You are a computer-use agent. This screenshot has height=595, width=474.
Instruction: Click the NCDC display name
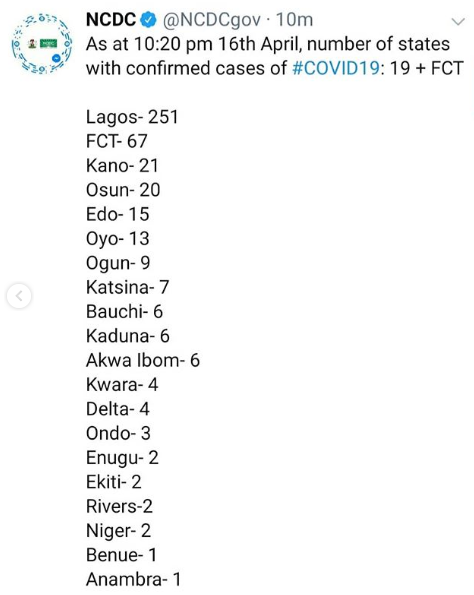[111, 20]
